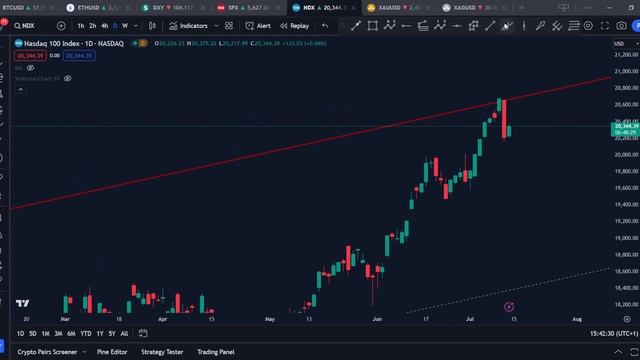Select the 6M date range
Image resolution: width=640 pixels, height=360 pixels.
pos(71,333)
